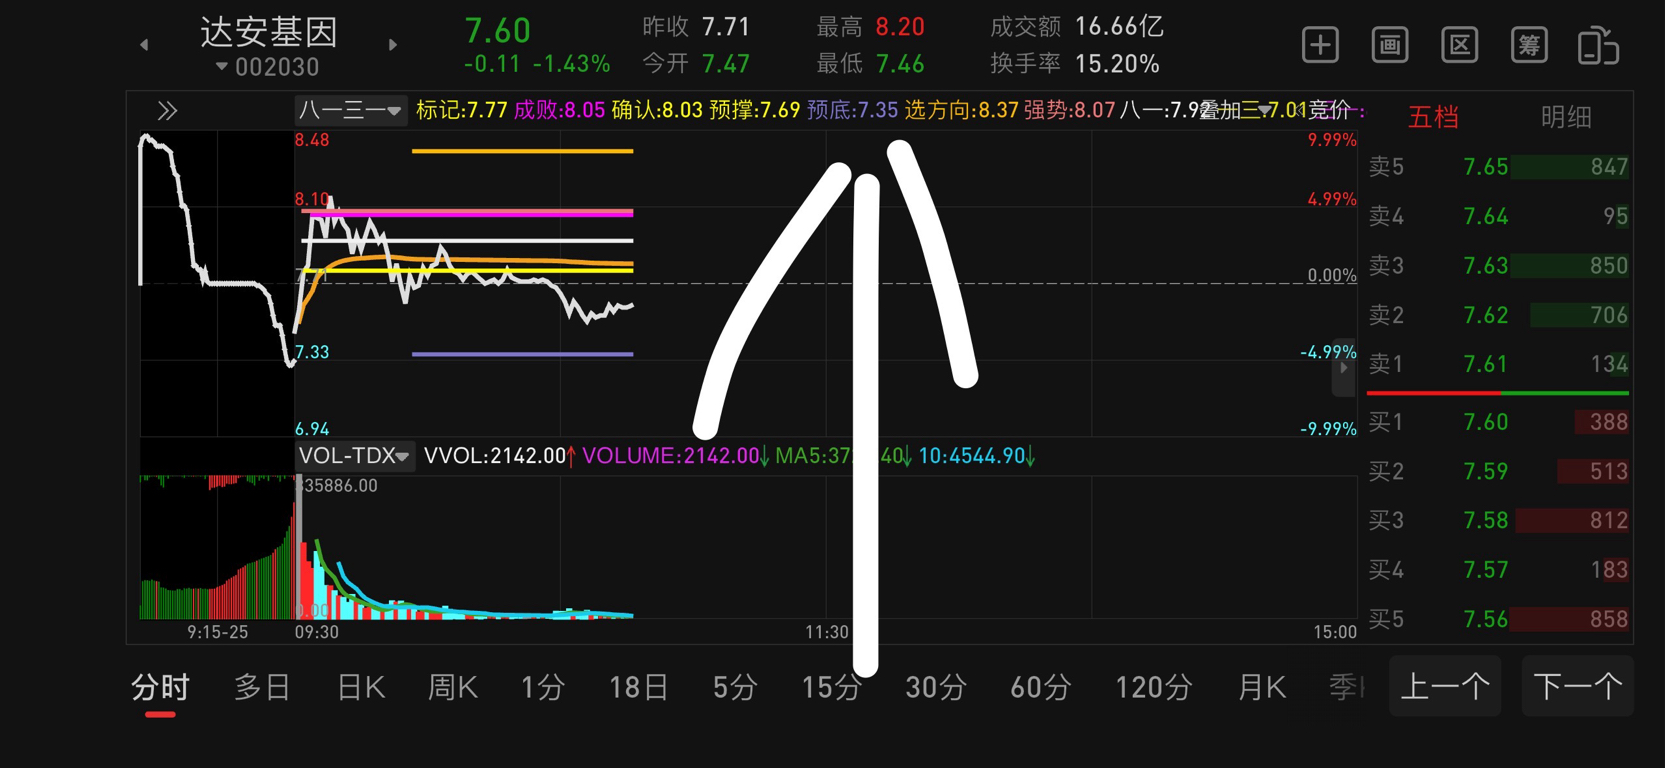
Task: Tap the 成交额 16.66亿 value
Action: point(1119,27)
